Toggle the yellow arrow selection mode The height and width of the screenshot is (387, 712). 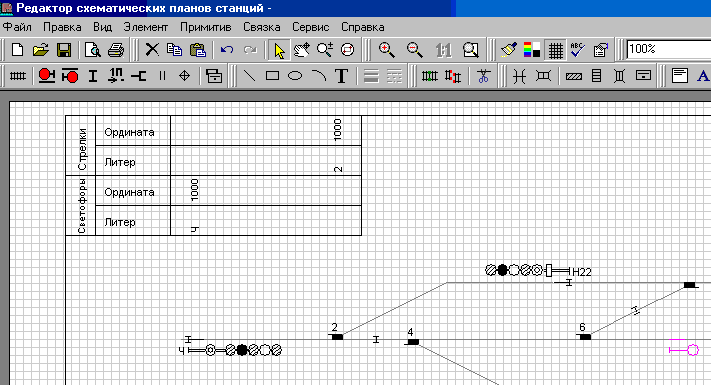tap(279, 50)
